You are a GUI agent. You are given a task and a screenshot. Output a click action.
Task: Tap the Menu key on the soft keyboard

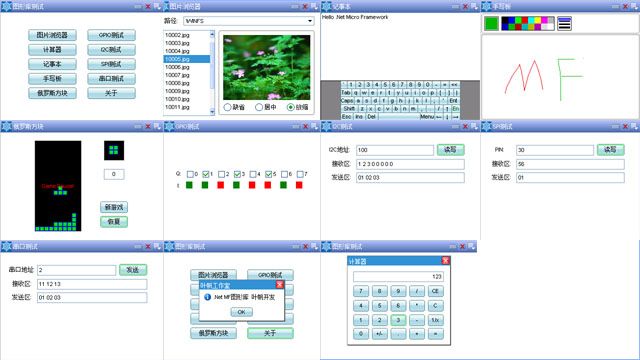(427, 117)
